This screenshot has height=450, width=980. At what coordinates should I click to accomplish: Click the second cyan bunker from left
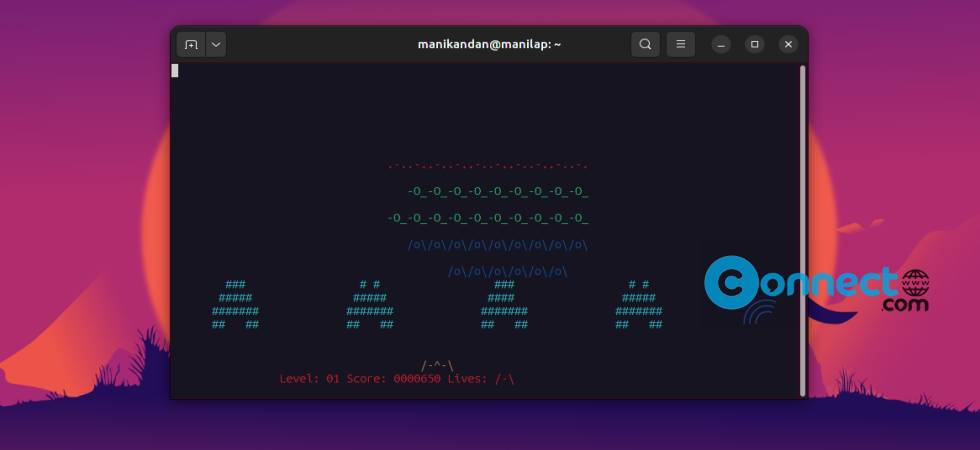point(369,305)
